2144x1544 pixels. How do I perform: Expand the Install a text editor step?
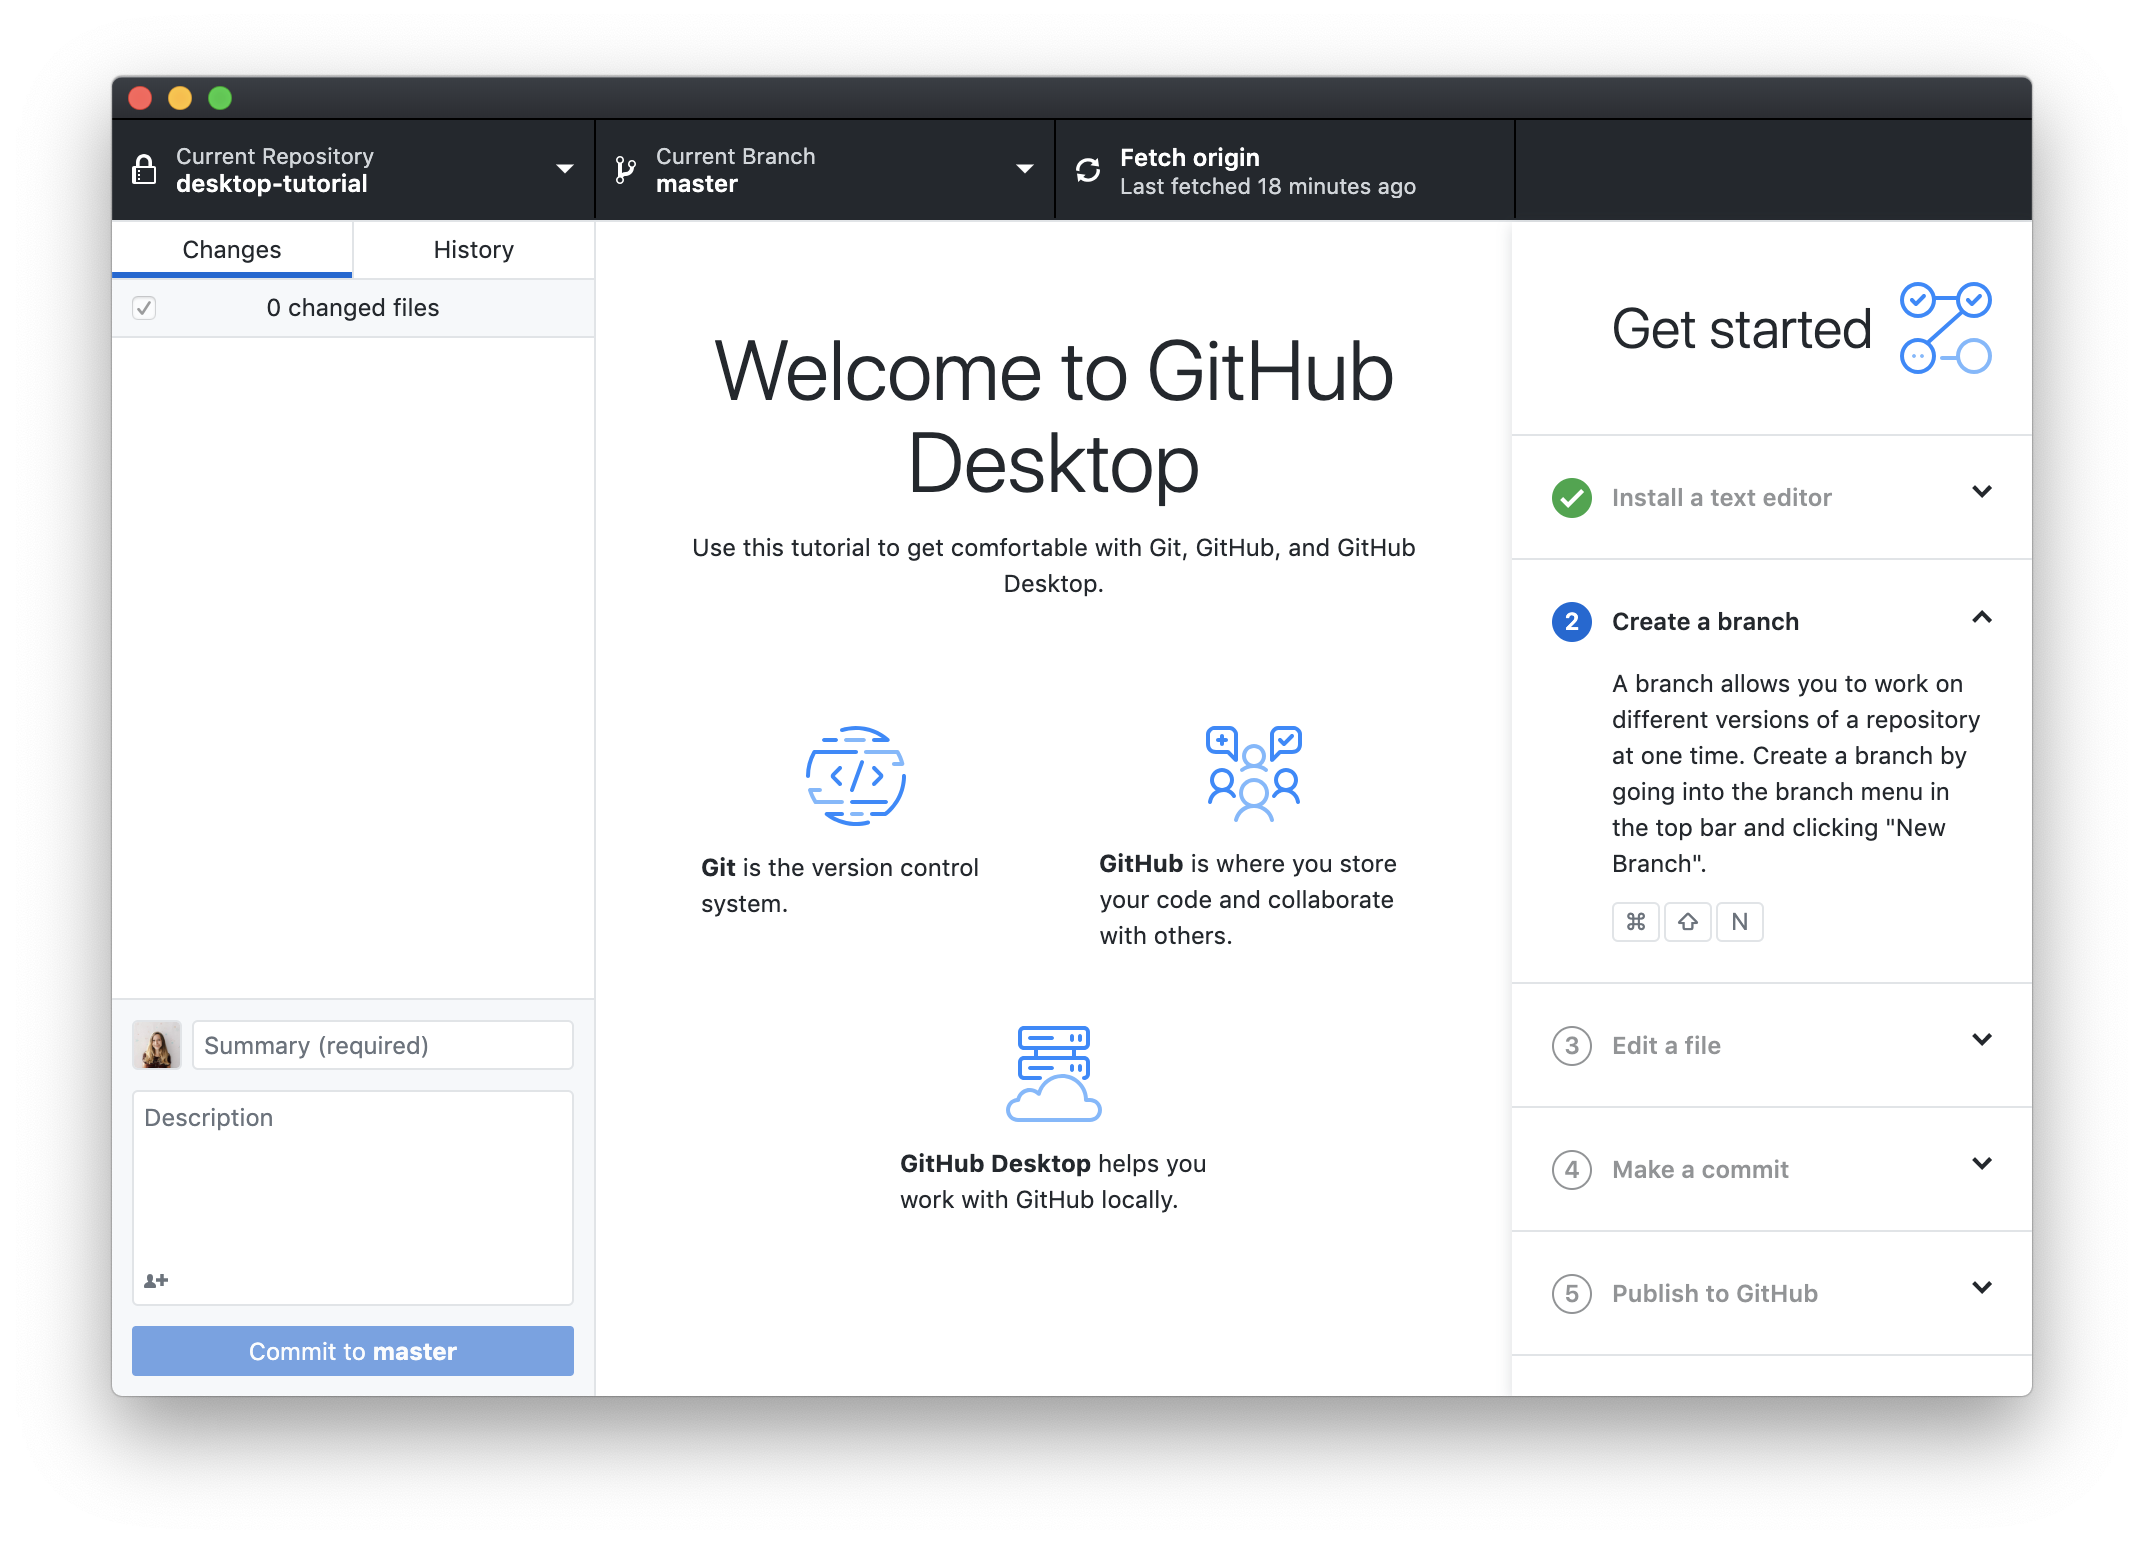click(x=1982, y=491)
